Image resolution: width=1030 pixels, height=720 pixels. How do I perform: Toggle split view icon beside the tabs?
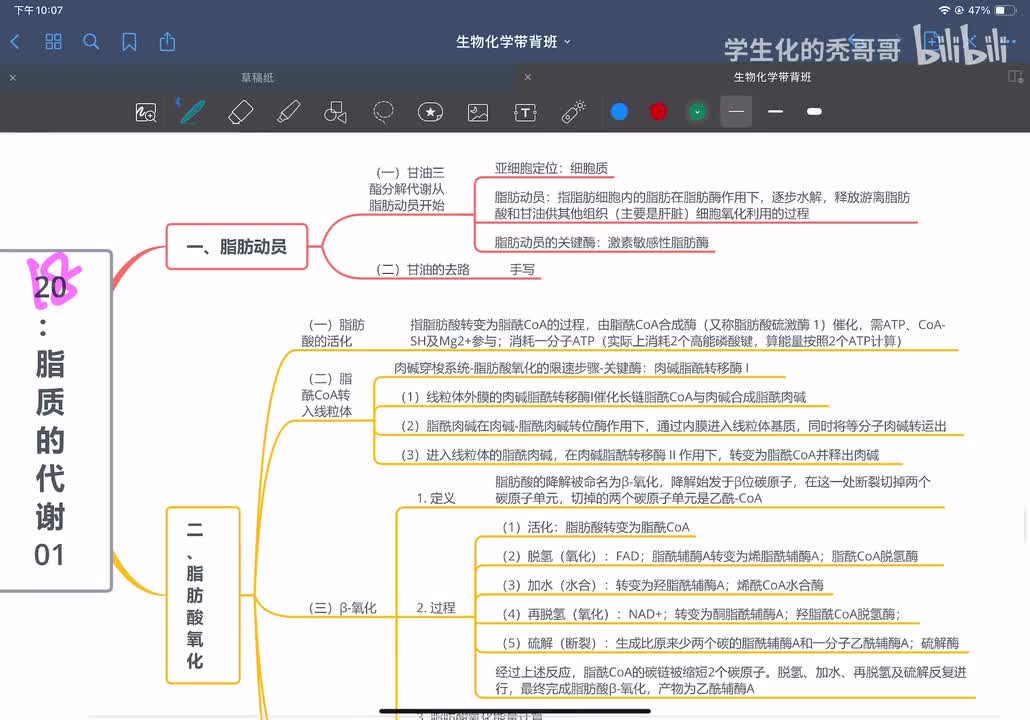click(x=1015, y=77)
